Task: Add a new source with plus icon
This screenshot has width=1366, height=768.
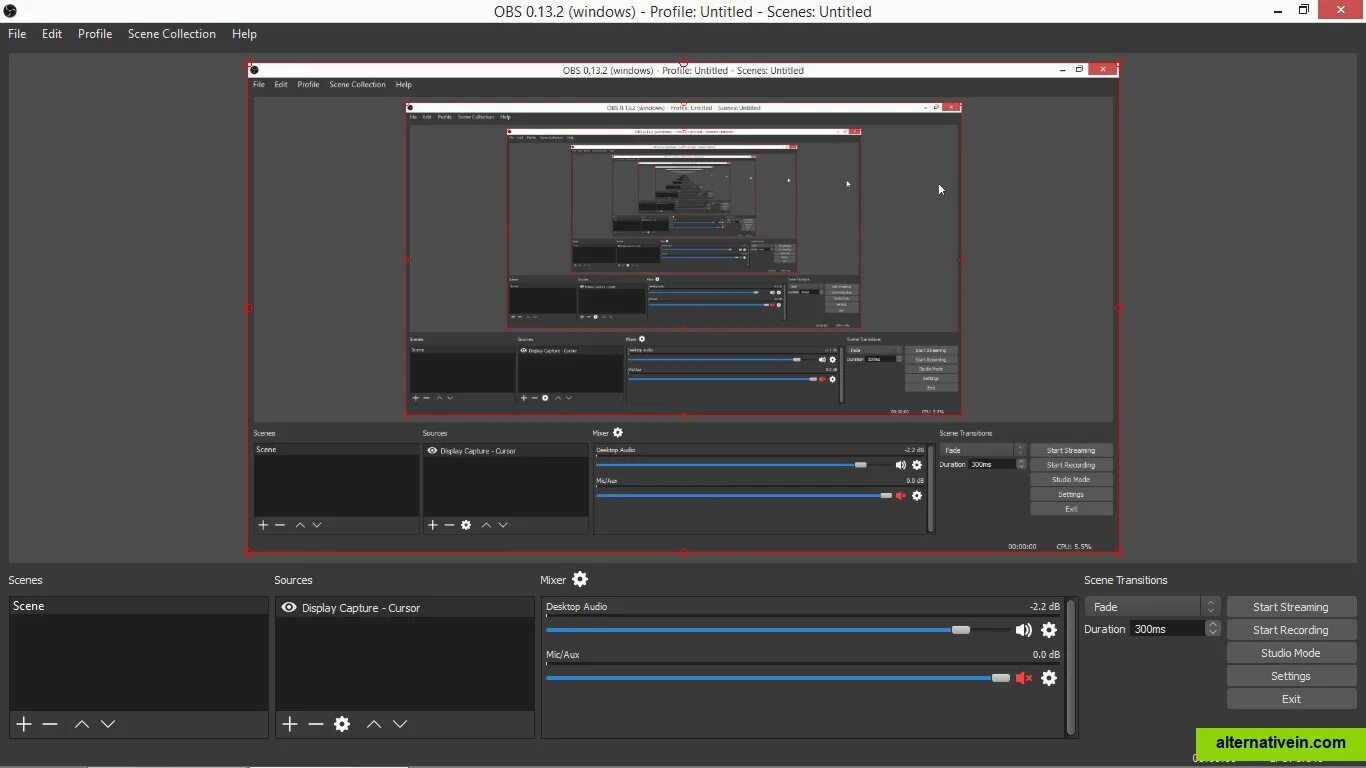Action: coord(290,724)
